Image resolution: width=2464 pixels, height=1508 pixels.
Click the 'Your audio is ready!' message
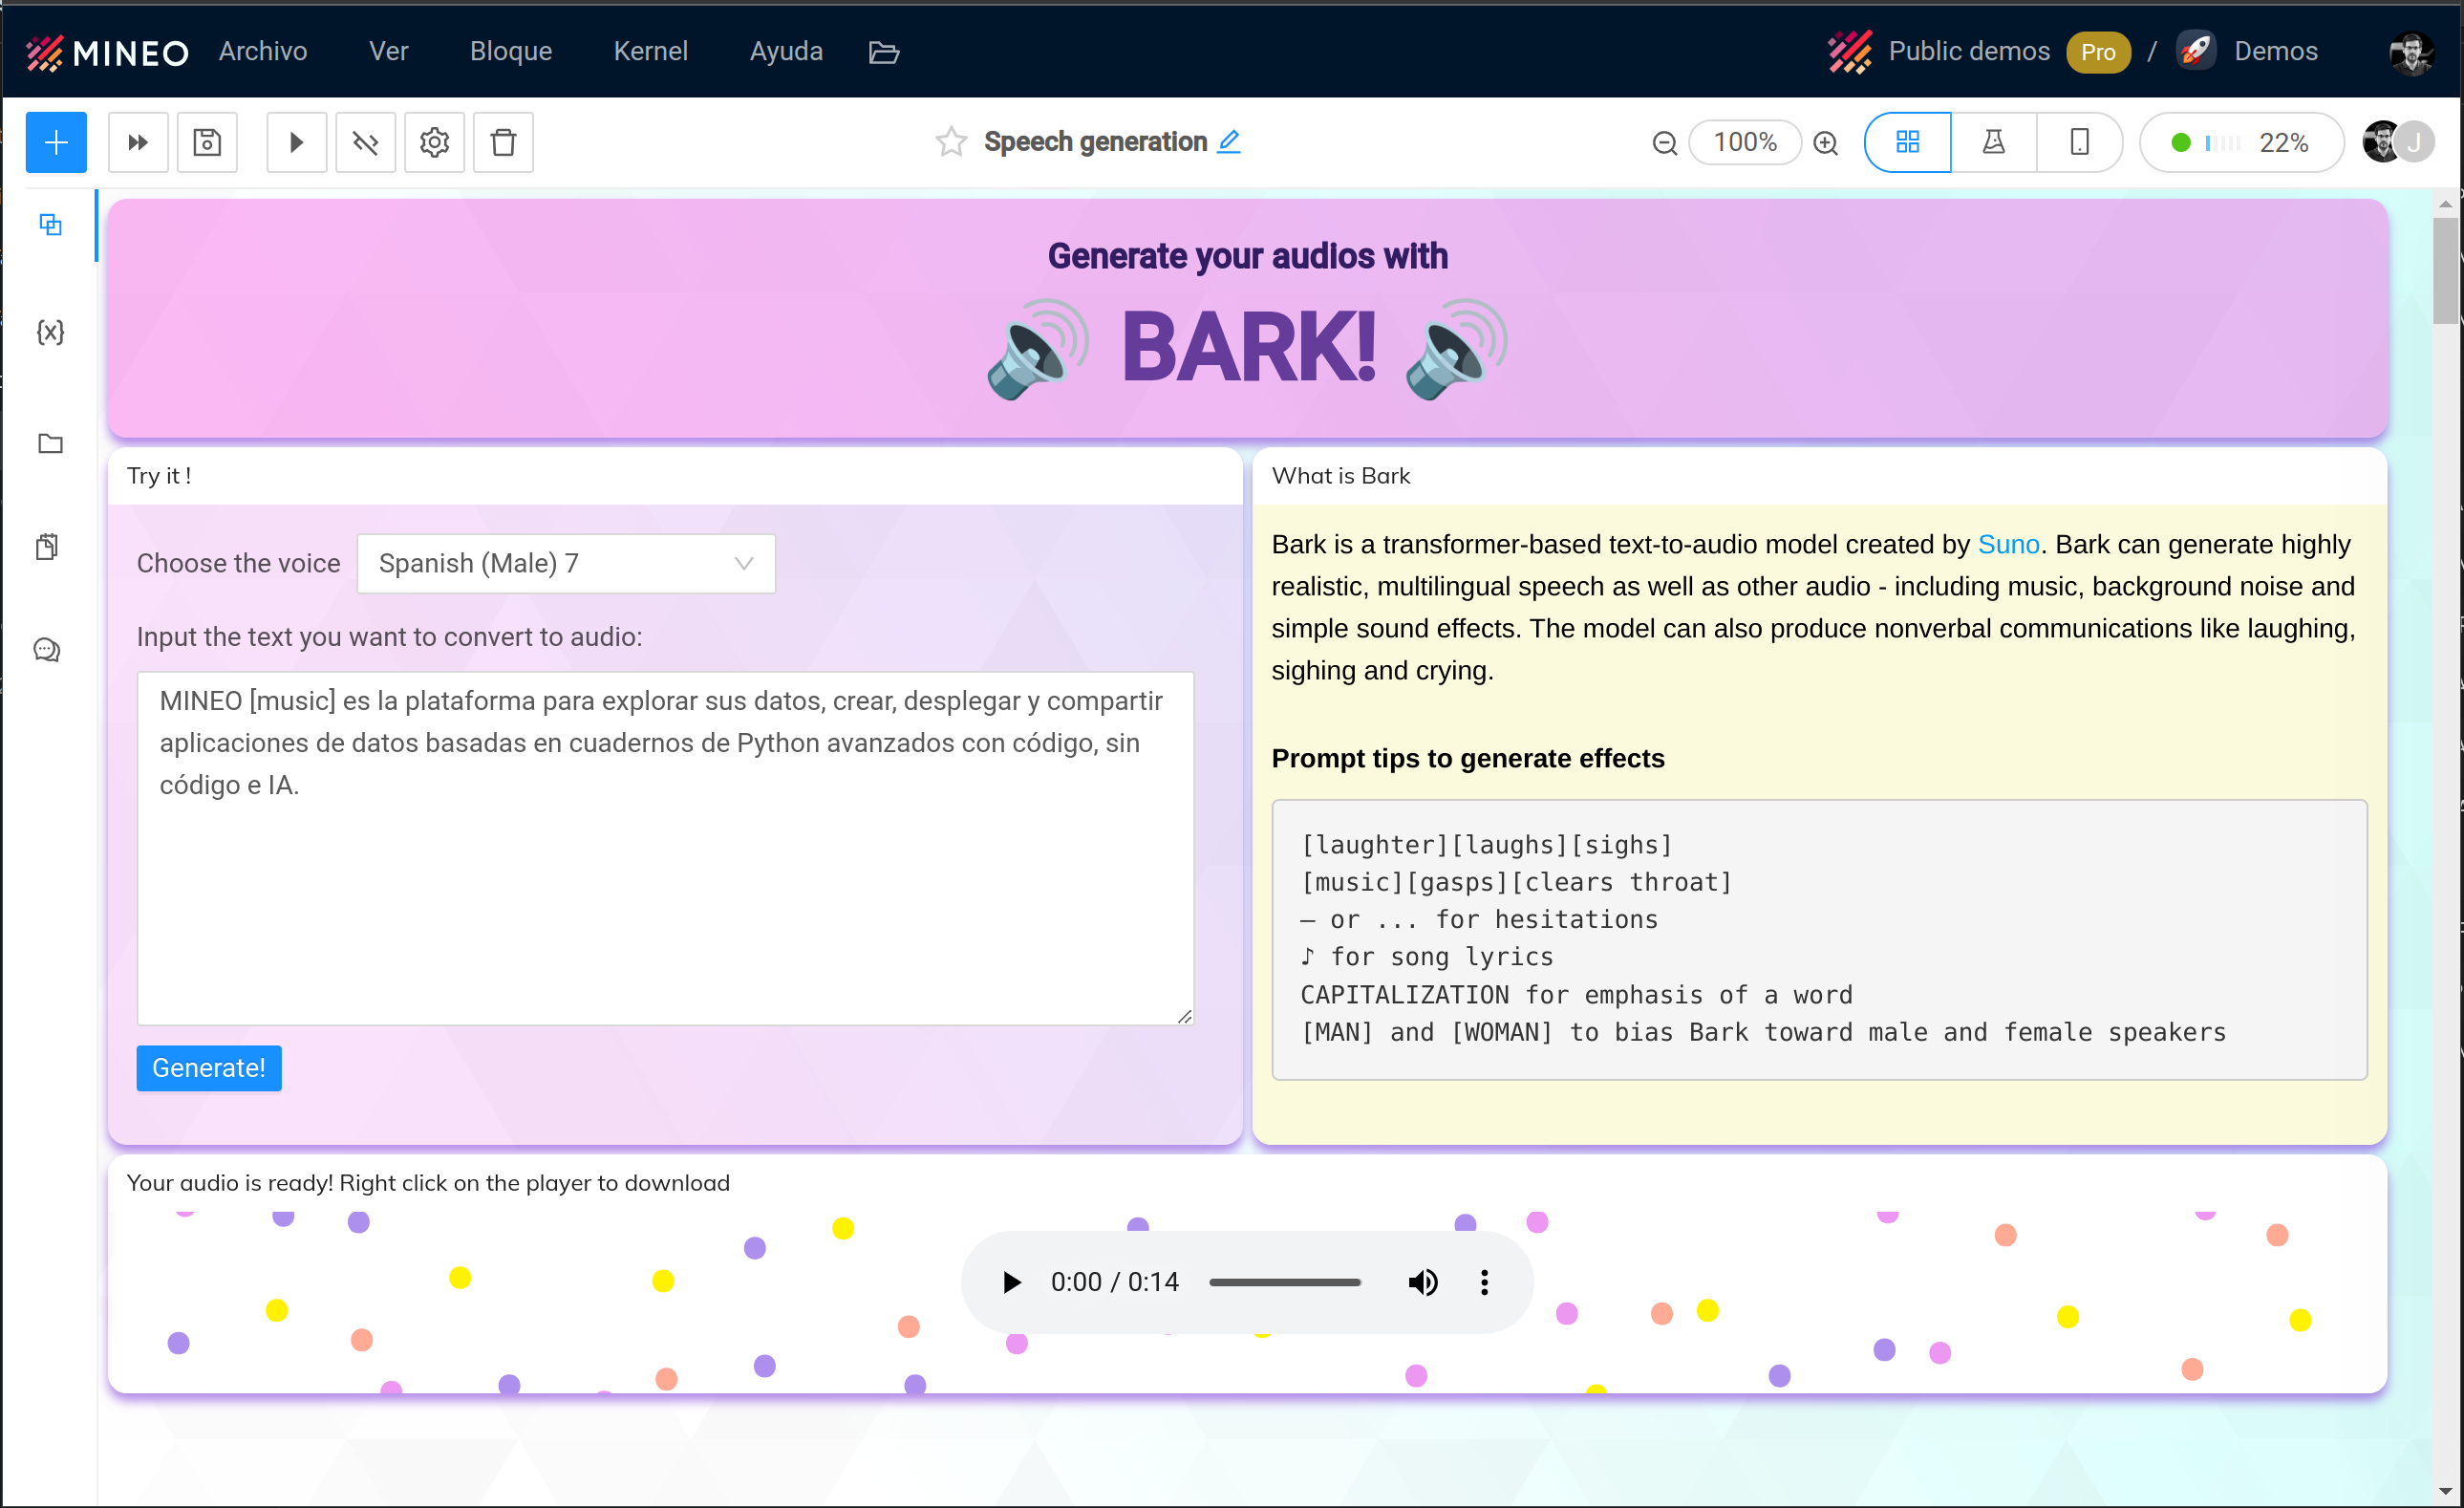[x=428, y=1183]
